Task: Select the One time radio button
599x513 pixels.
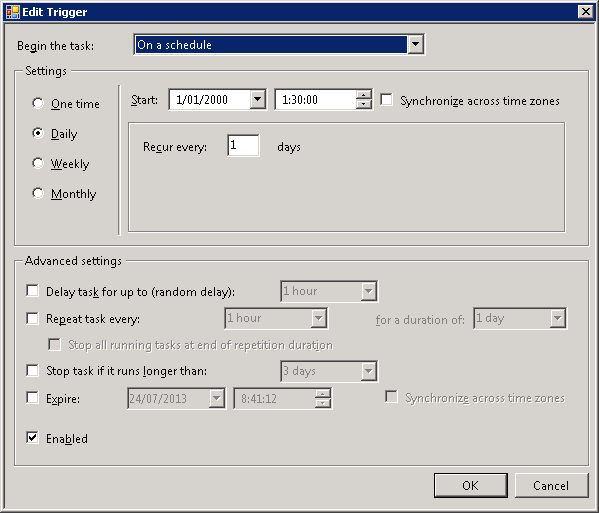Action: click(38, 103)
